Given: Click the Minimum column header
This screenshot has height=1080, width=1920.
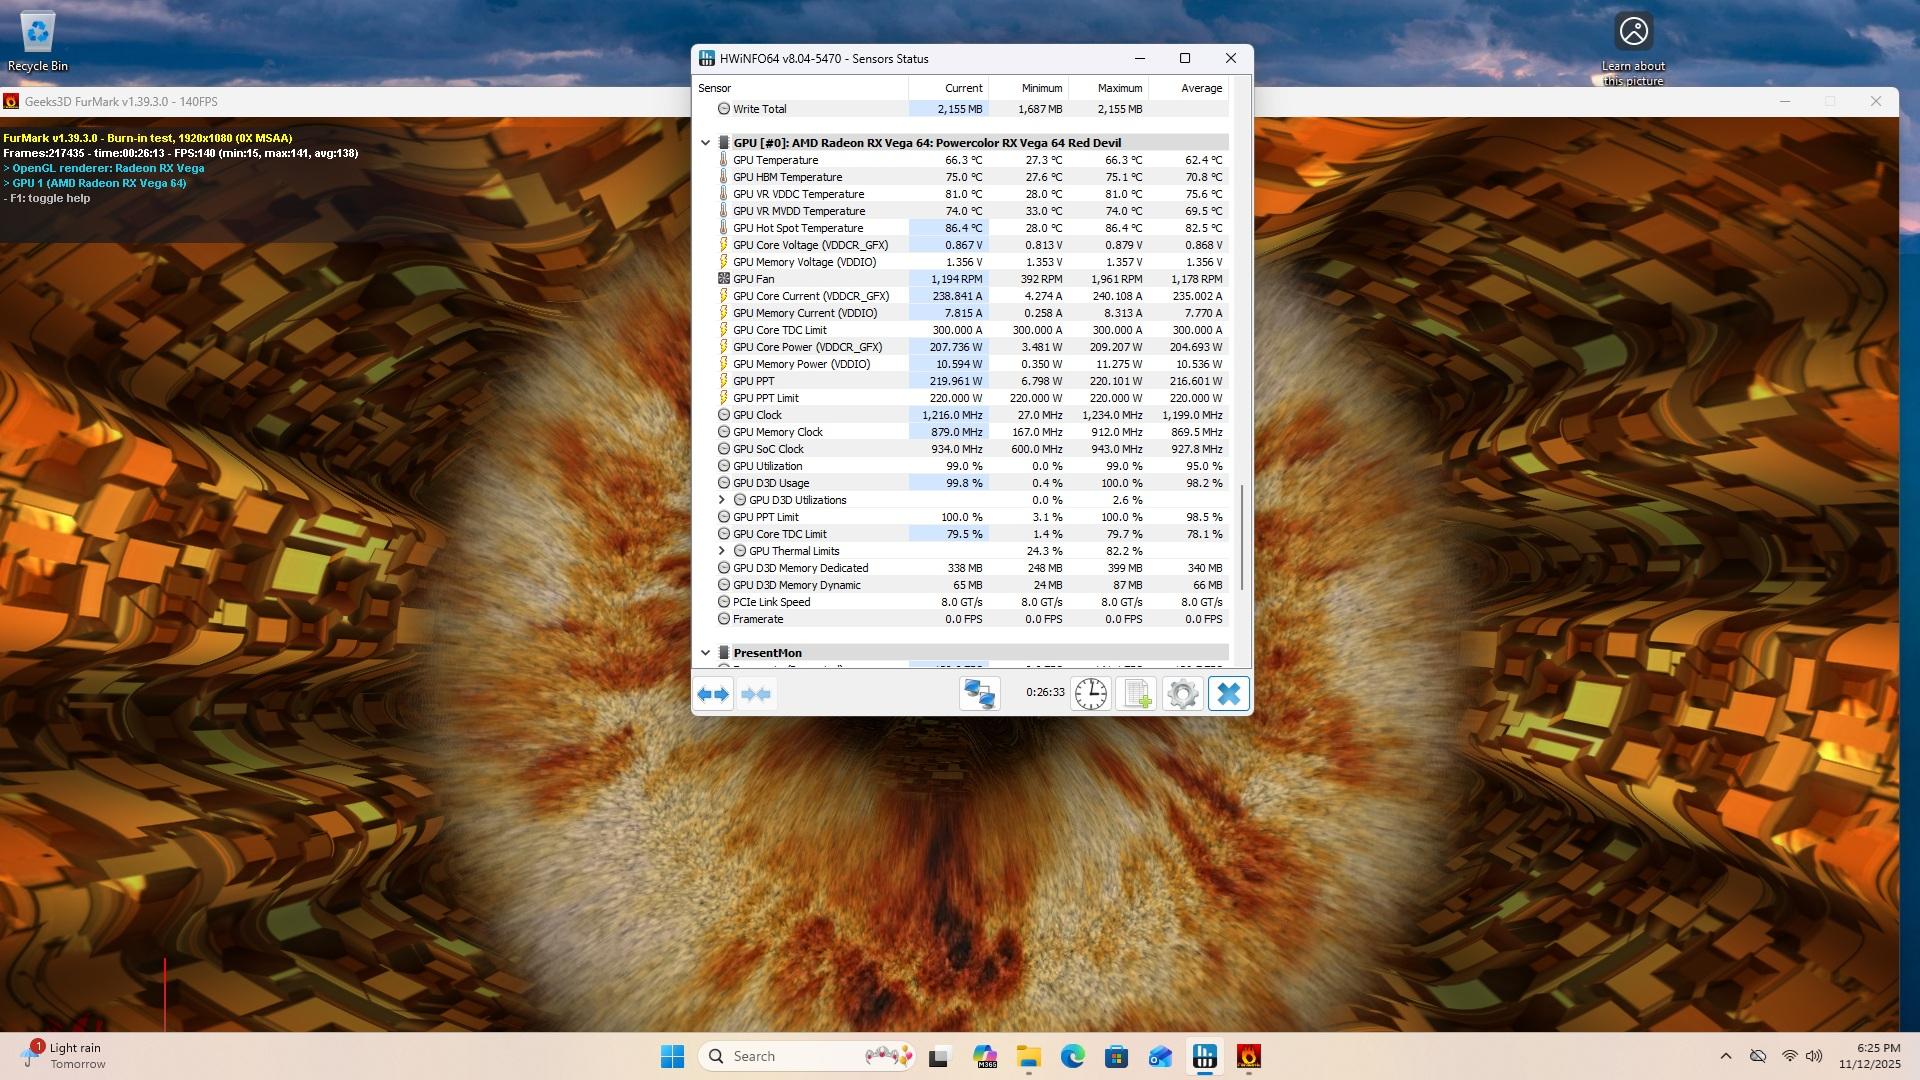Looking at the screenshot, I should coord(1029,88).
